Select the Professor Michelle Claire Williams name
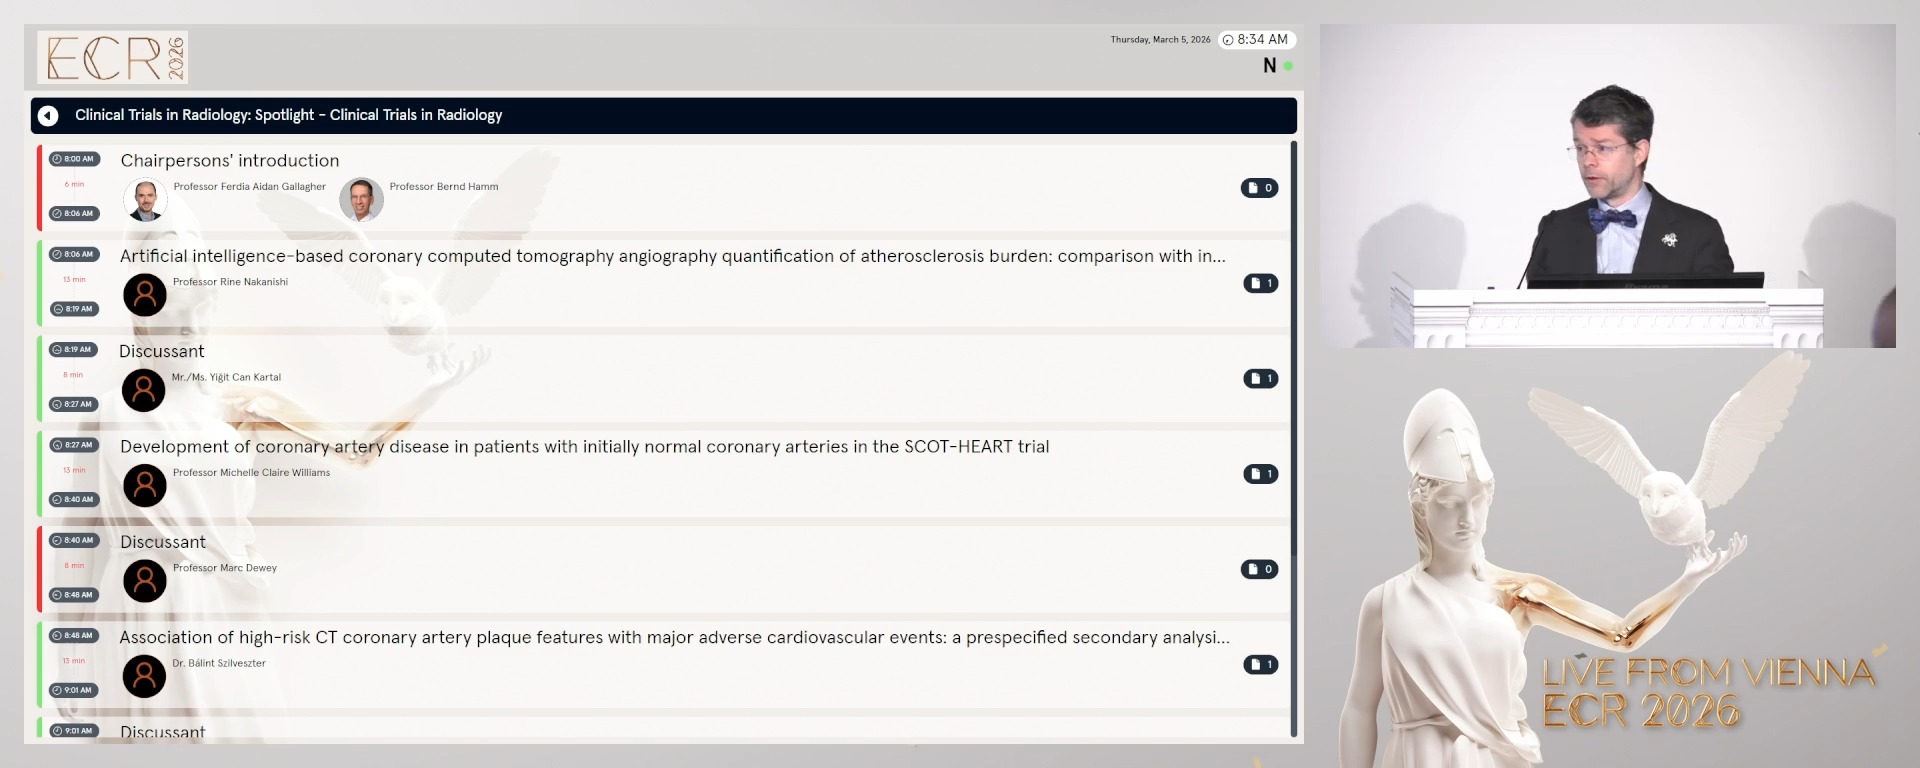The width and height of the screenshot is (1920, 768). click(x=251, y=473)
